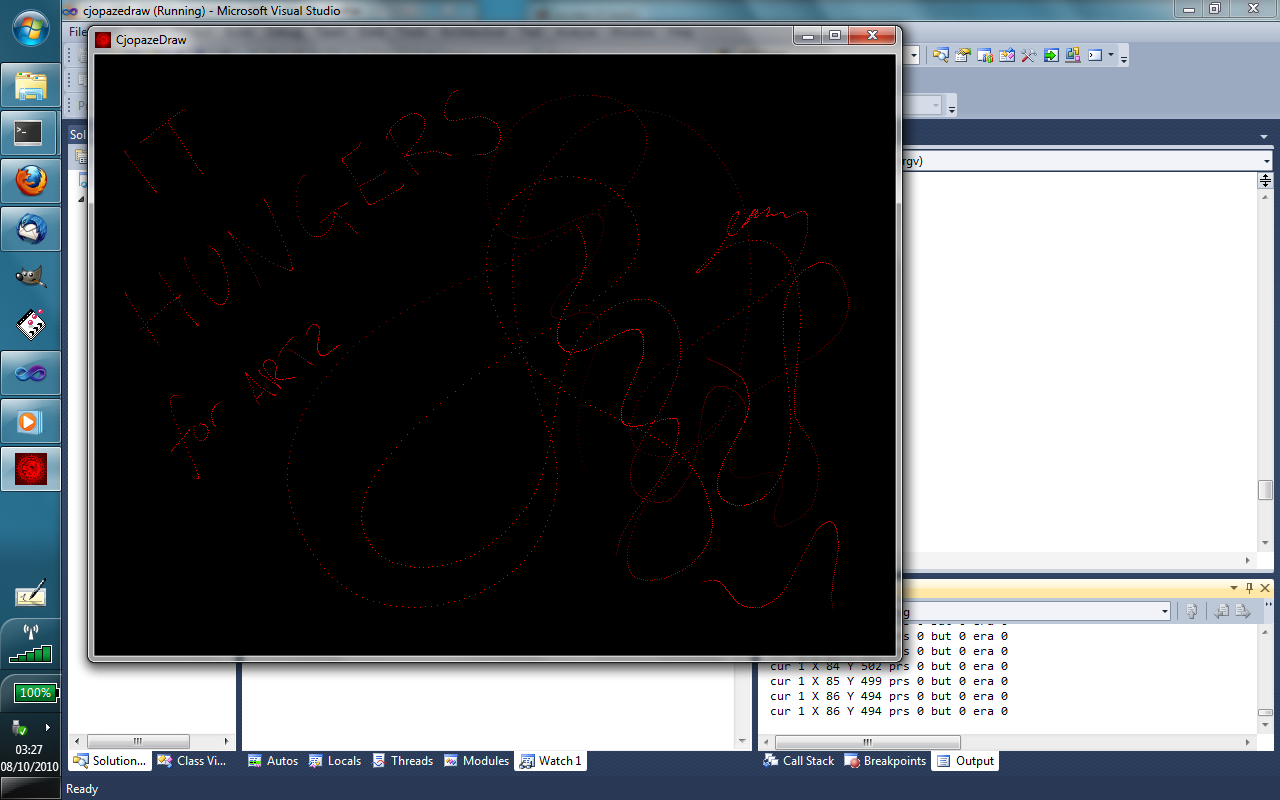Expand the toolbar options overflow arrow
The image size is (1280, 800).
pyautogui.click(x=1124, y=59)
